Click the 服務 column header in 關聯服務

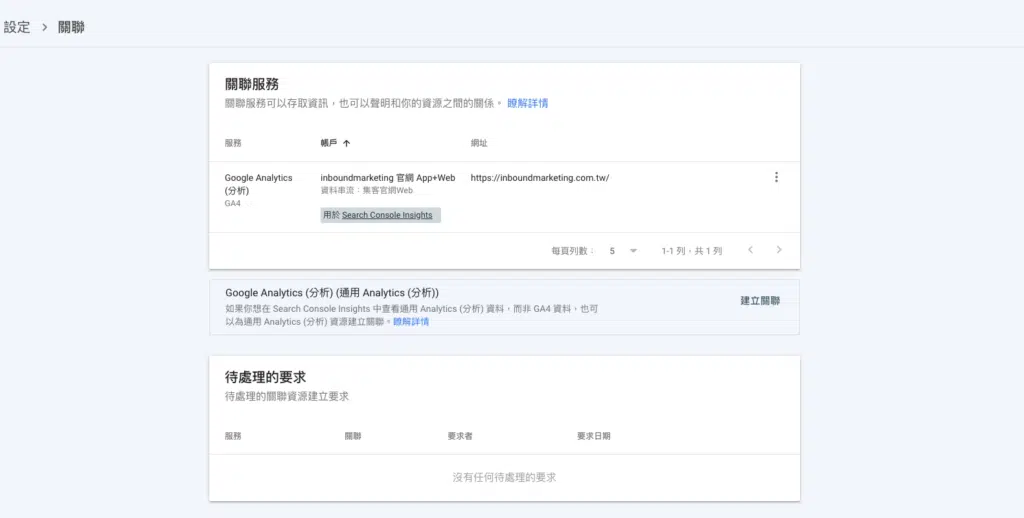(233, 143)
